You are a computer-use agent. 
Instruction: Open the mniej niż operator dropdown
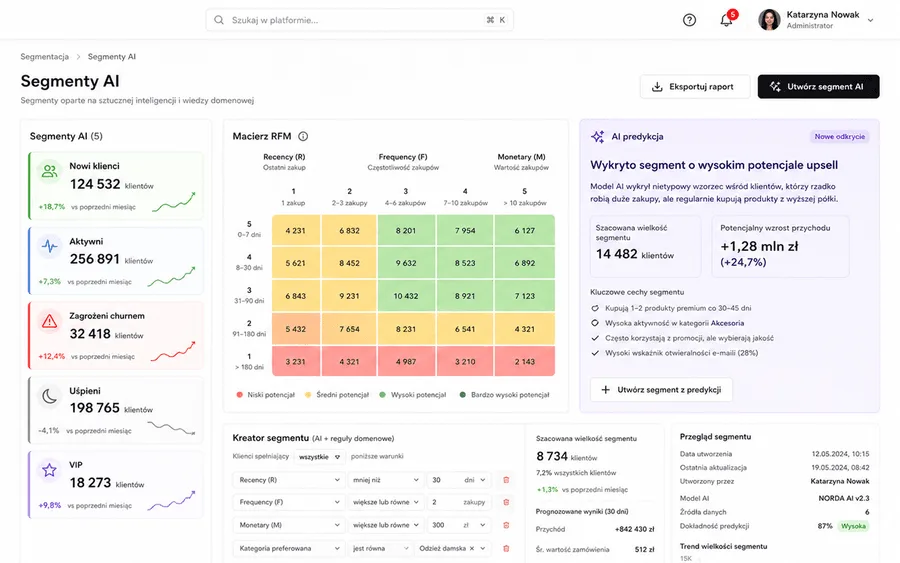pyautogui.click(x=386, y=480)
